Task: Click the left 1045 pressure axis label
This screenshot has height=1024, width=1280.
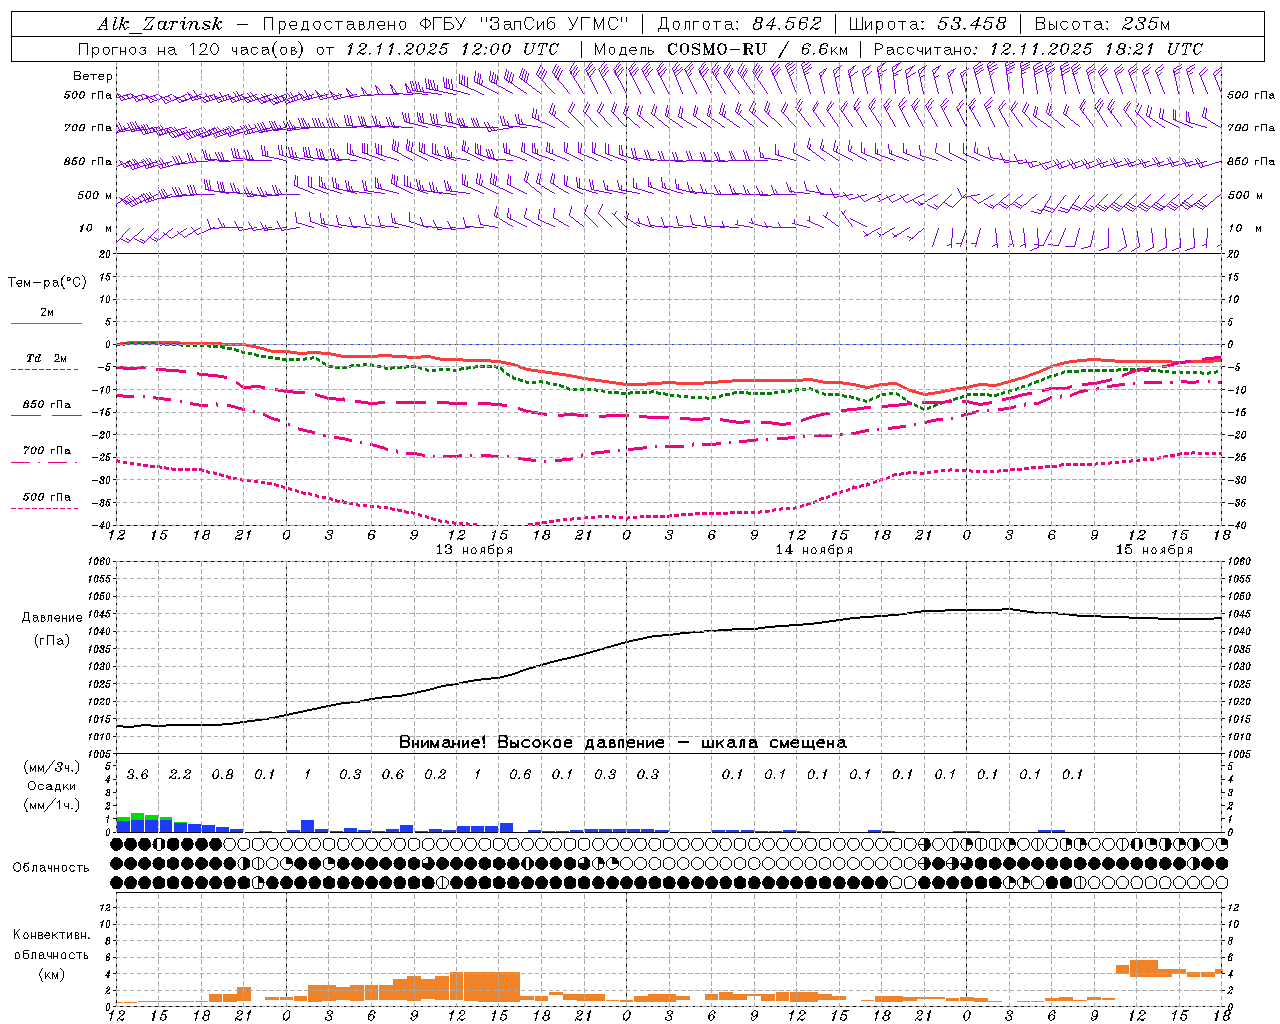Action: (x=100, y=614)
